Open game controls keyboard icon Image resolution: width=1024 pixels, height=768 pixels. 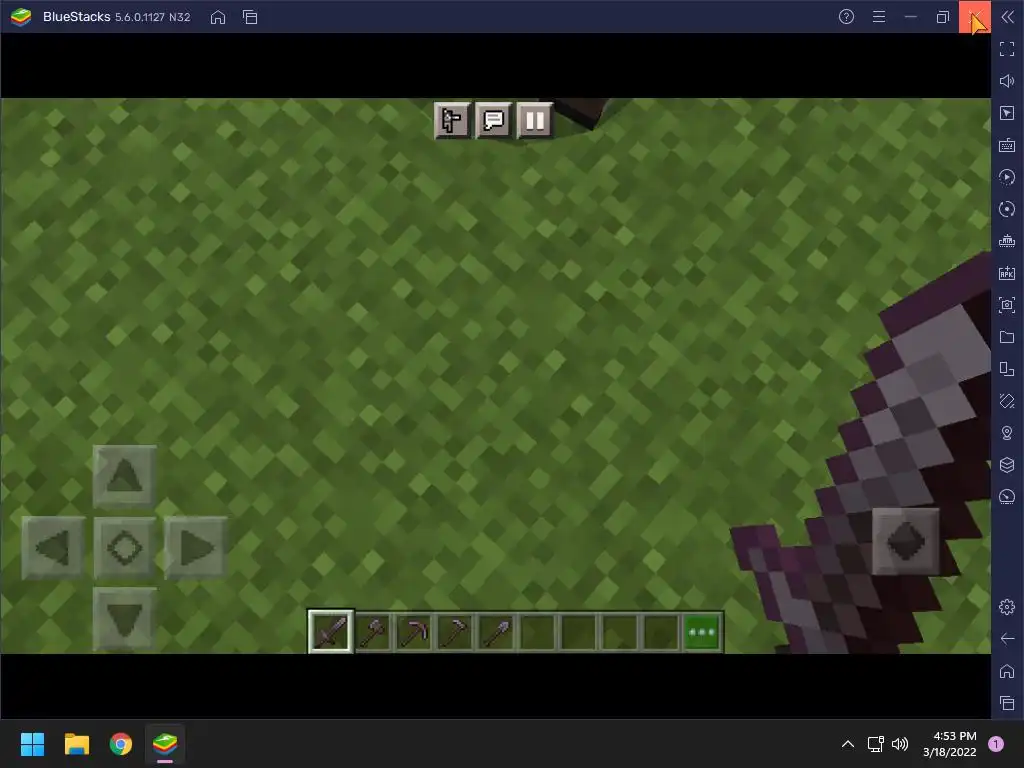[x=1007, y=145]
